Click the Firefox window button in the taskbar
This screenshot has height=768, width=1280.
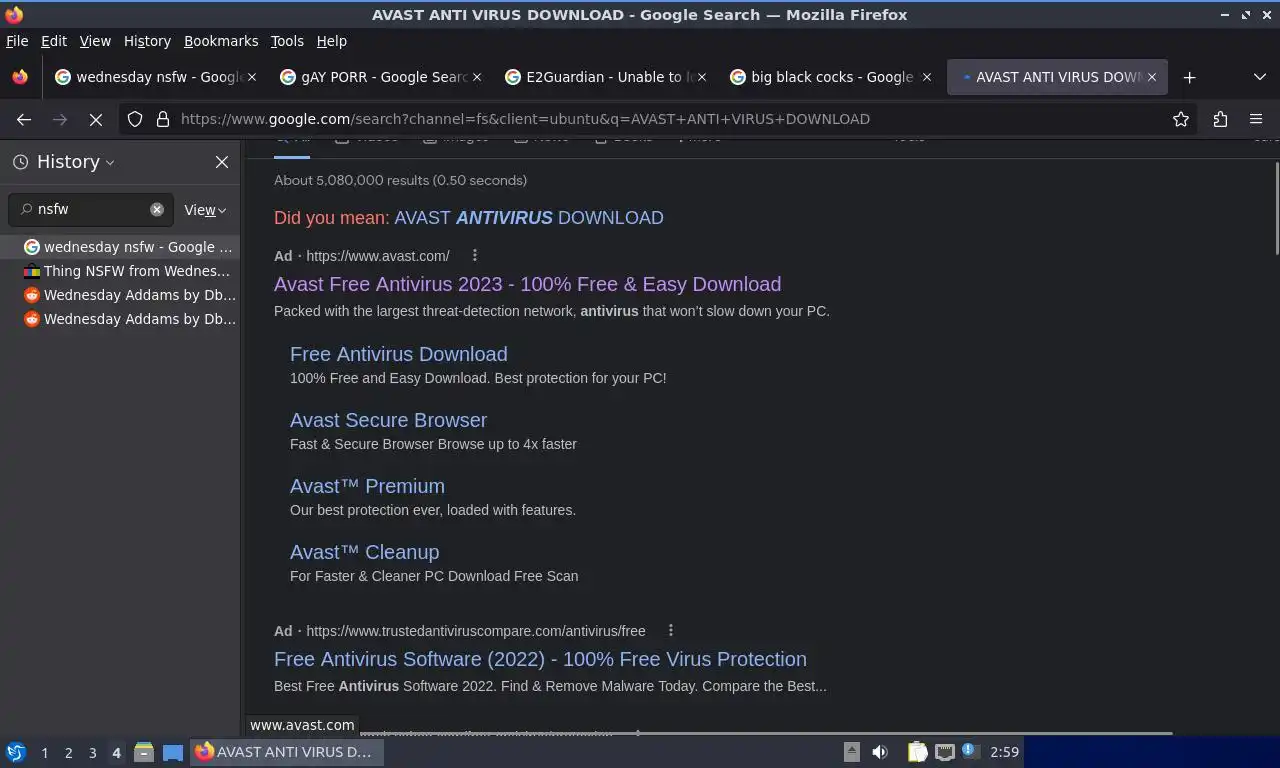[x=286, y=752]
